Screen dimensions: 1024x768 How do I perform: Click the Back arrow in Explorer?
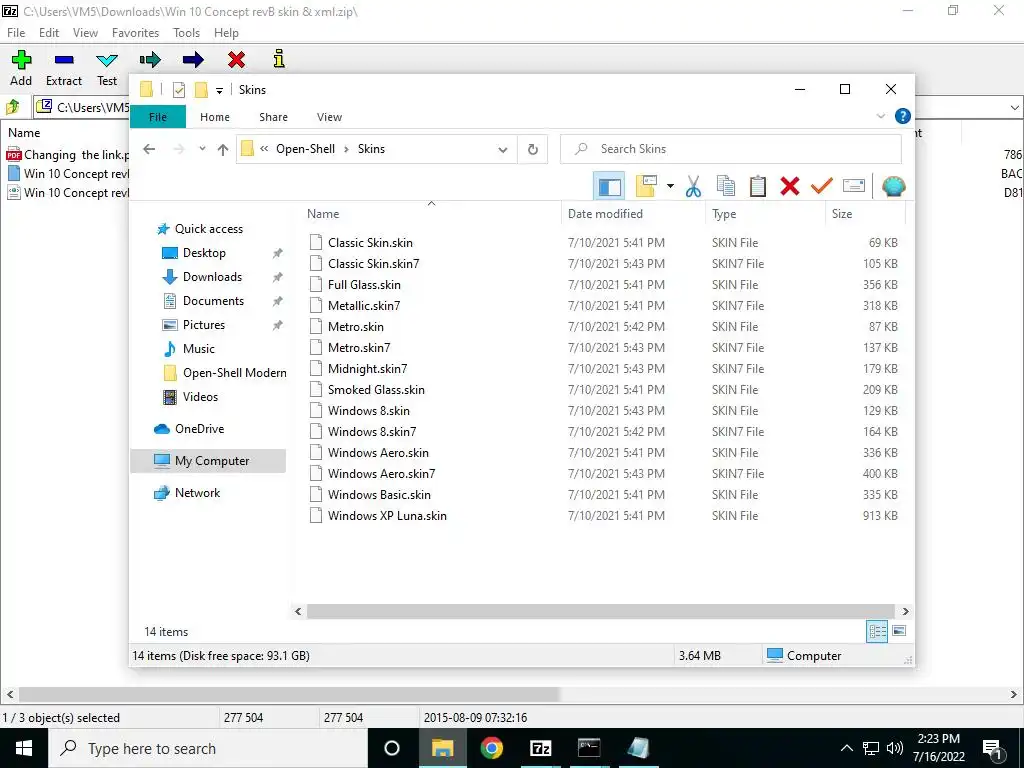(149, 149)
